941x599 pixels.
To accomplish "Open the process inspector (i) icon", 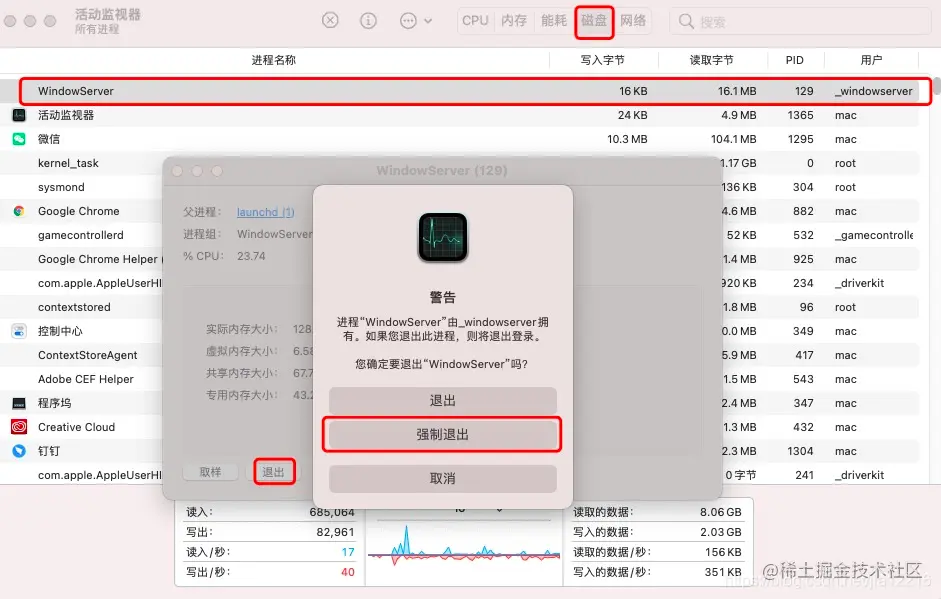I will pyautogui.click(x=368, y=20).
